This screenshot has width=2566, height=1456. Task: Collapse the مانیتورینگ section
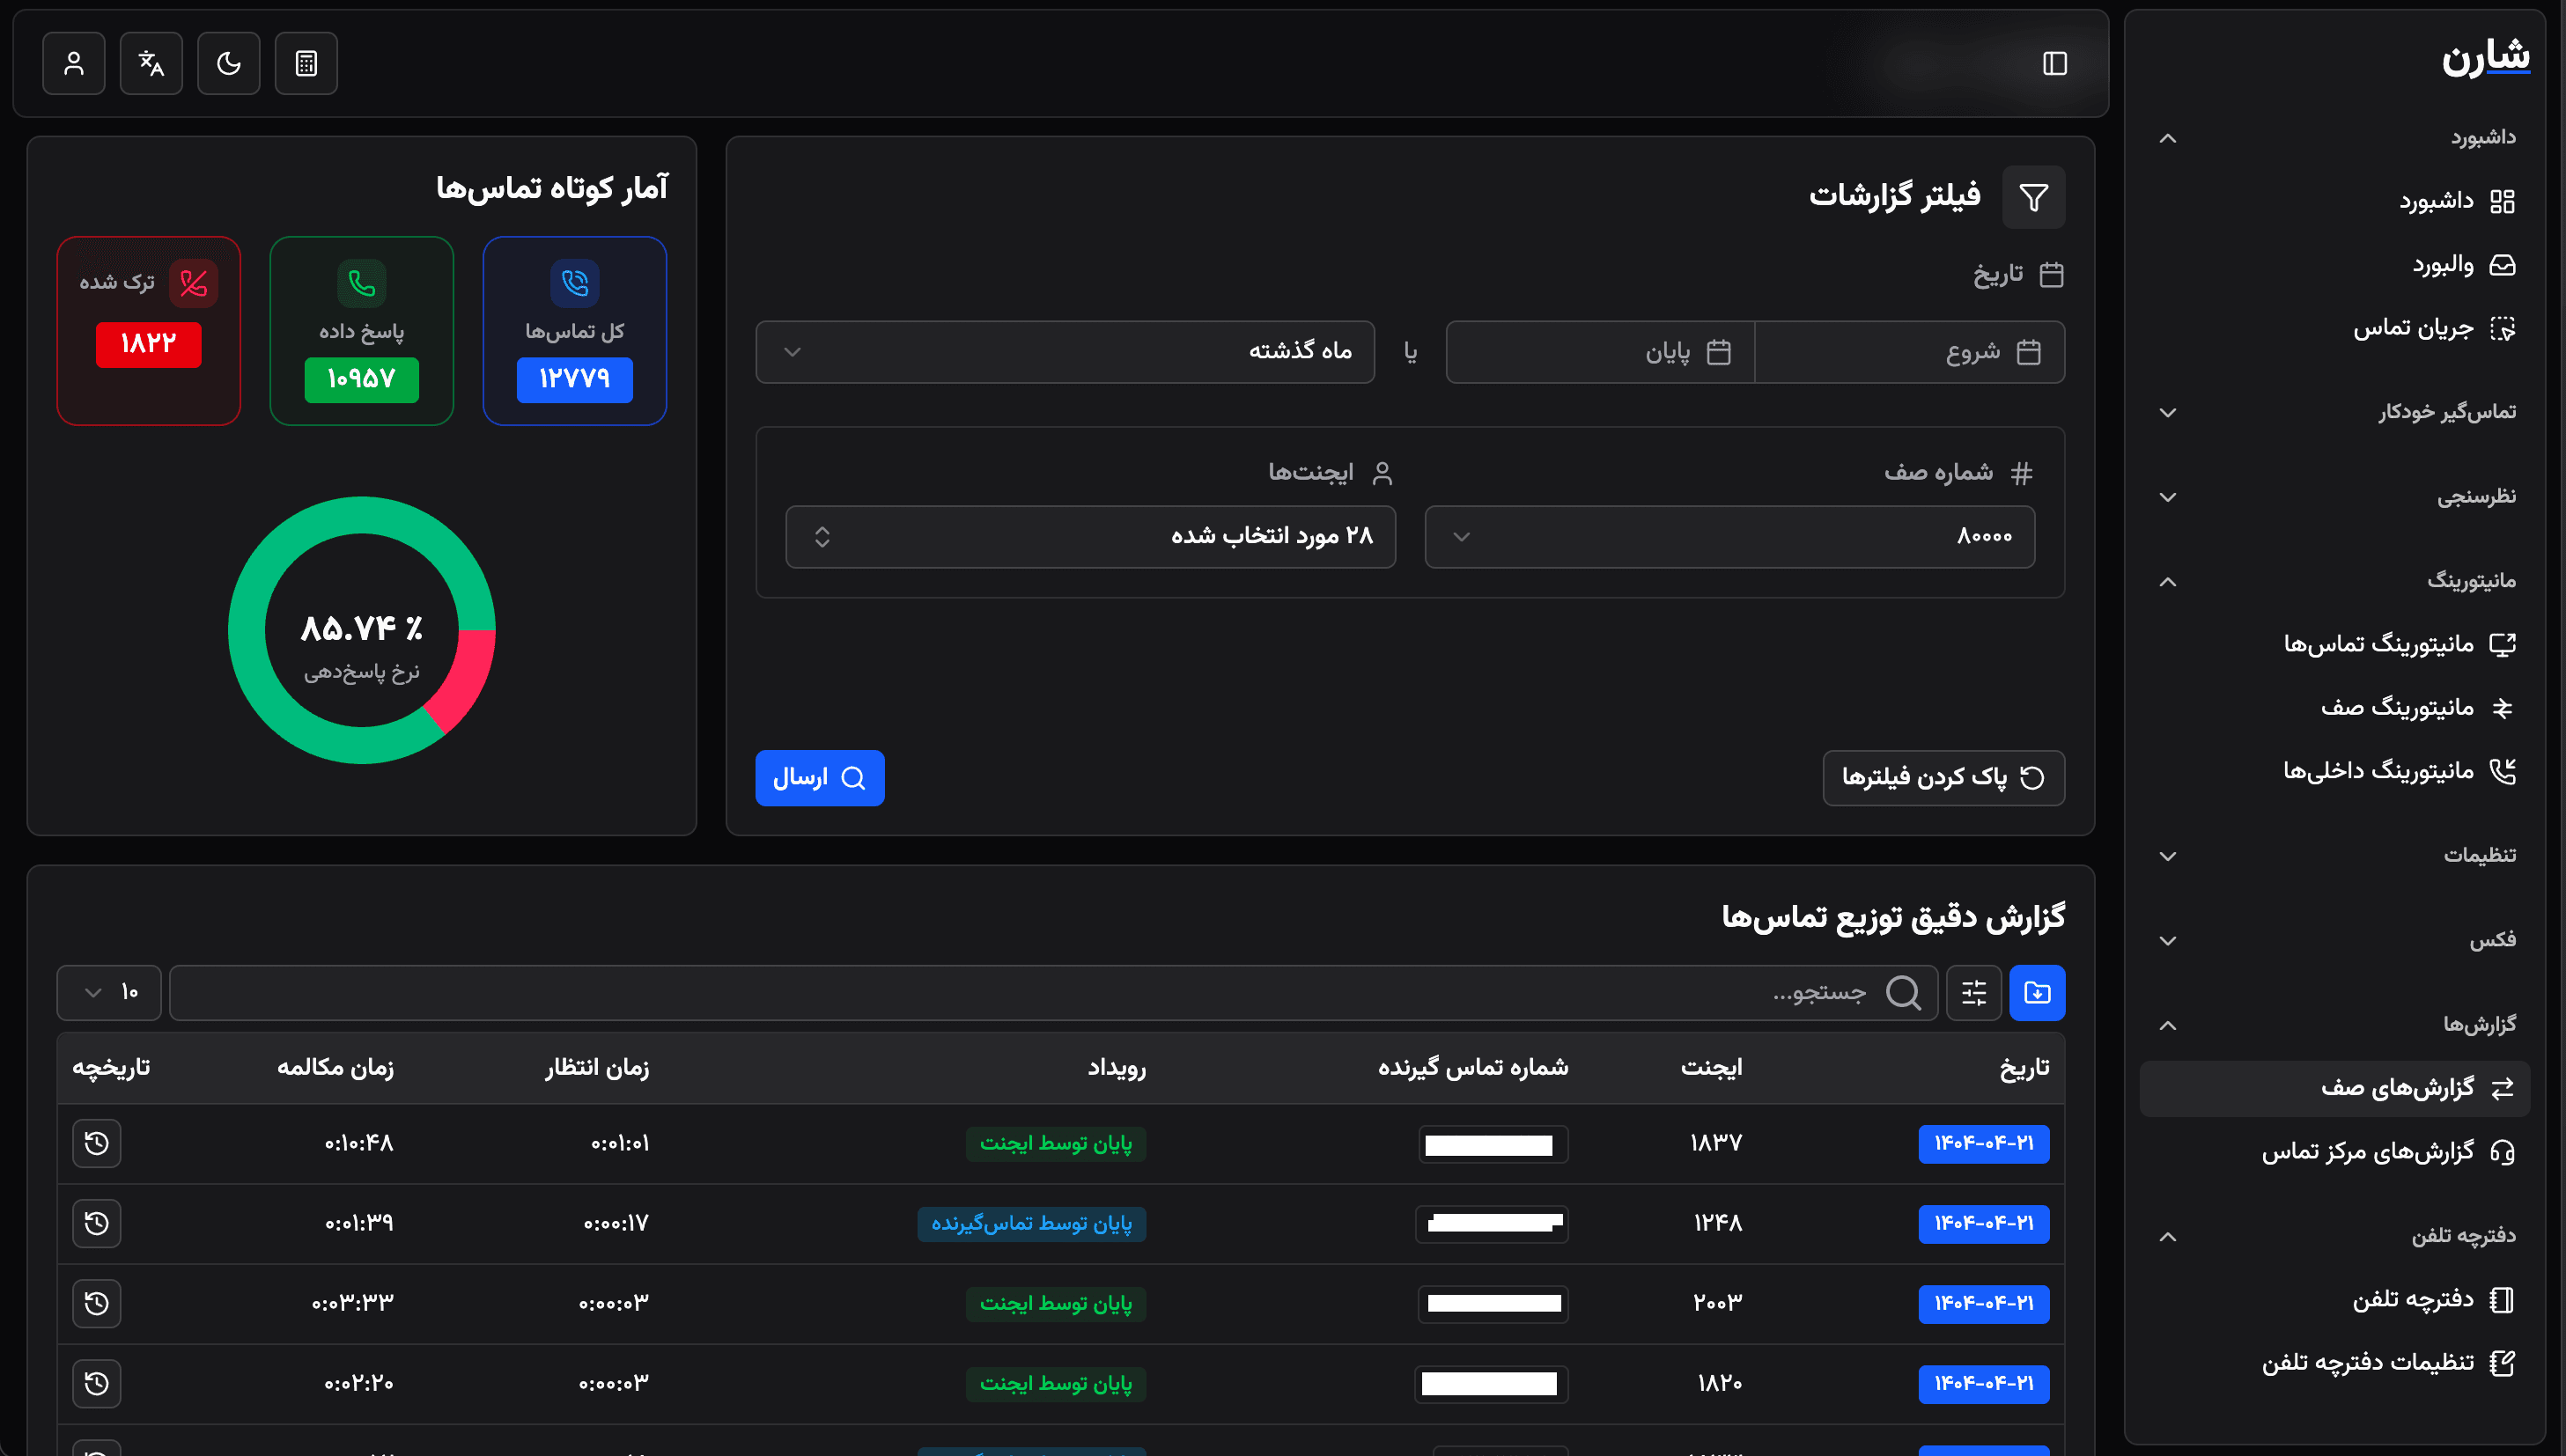point(2338,581)
